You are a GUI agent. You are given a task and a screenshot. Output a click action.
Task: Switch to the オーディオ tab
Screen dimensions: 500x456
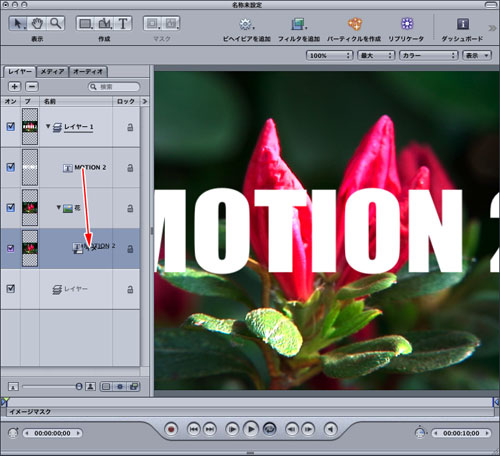(88, 71)
